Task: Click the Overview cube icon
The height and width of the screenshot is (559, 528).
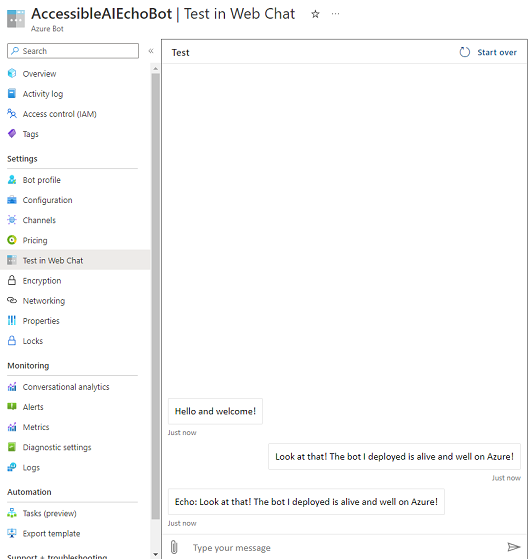Action: [x=12, y=73]
